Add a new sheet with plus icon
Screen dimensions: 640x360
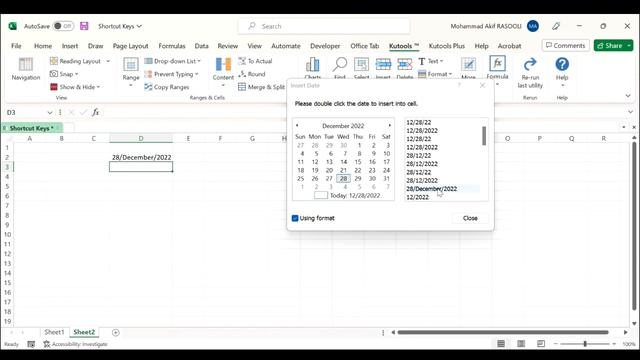[116, 333]
